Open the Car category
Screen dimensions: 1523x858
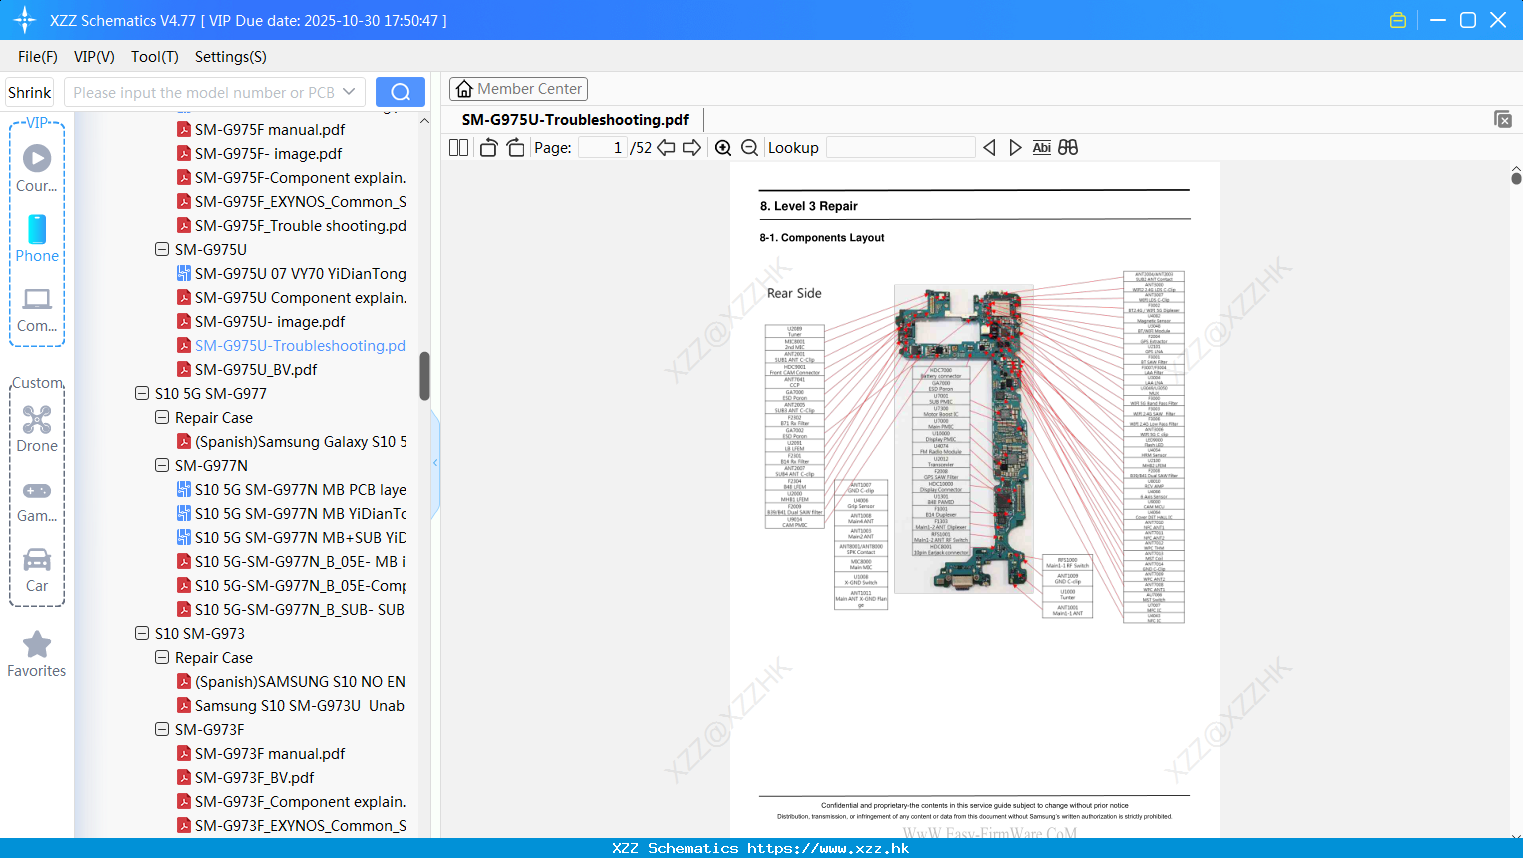37,570
